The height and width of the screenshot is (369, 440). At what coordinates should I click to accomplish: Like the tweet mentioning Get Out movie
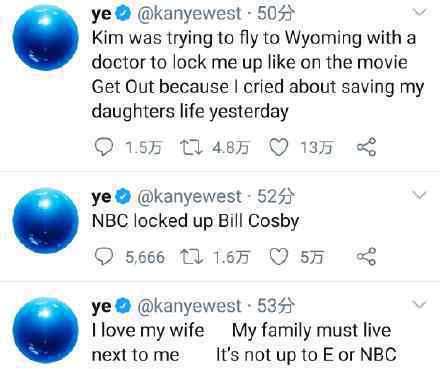click(278, 147)
